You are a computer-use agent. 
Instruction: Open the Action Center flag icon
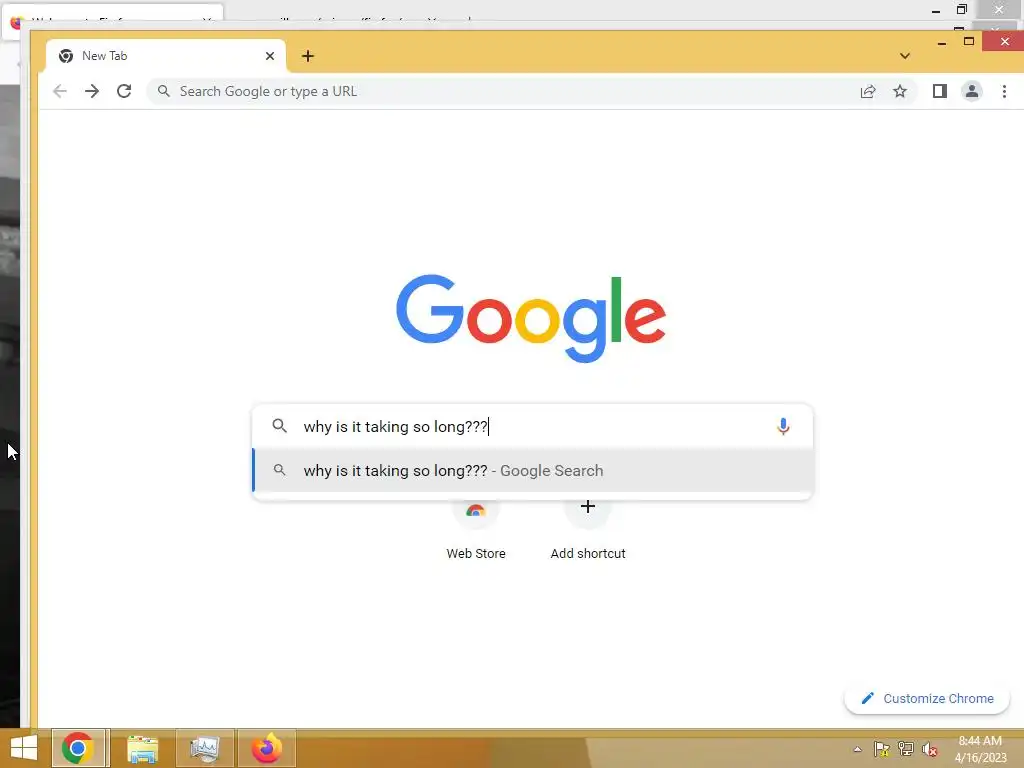[x=882, y=749]
